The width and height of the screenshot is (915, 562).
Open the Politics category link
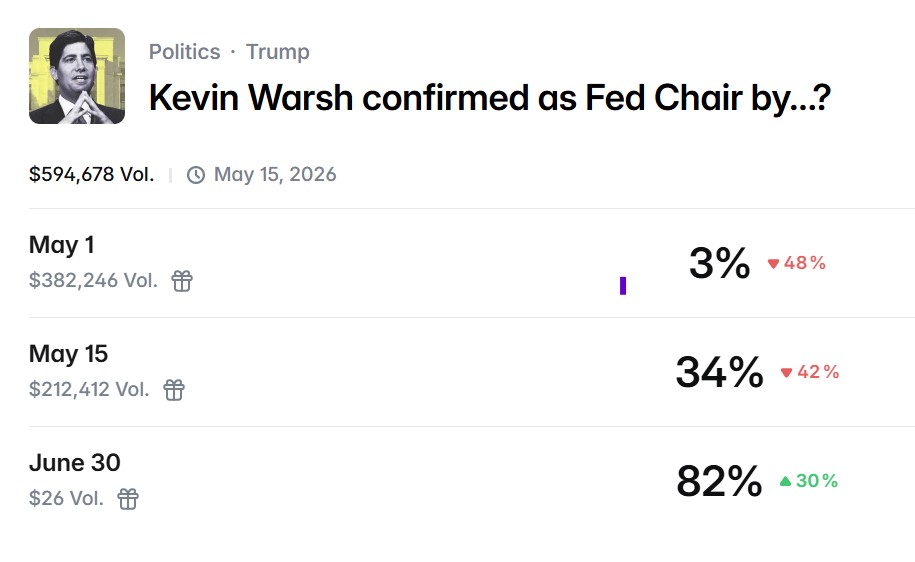click(x=184, y=52)
